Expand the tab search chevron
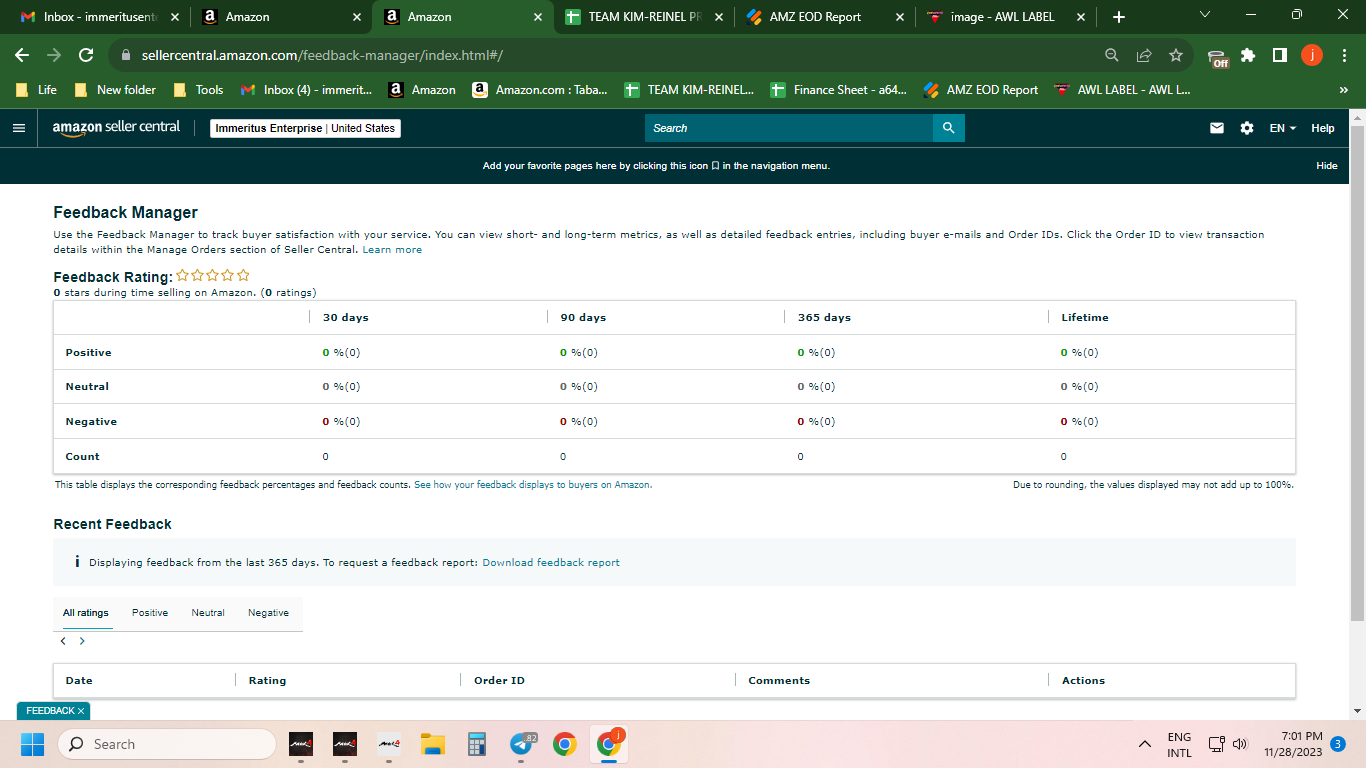The height and width of the screenshot is (768, 1366). point(1204,15)
